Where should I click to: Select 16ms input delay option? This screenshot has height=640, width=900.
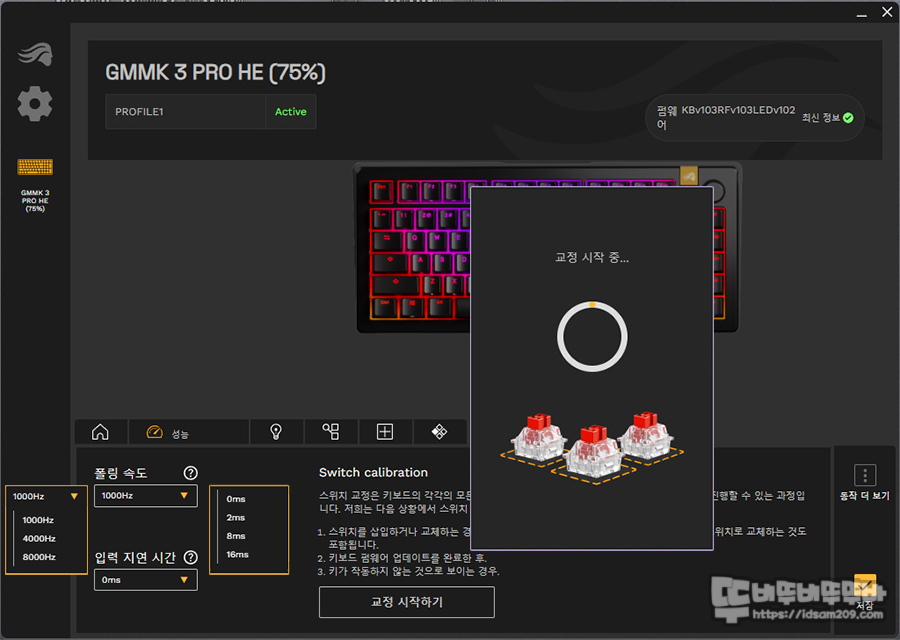(x=238, y=554)
